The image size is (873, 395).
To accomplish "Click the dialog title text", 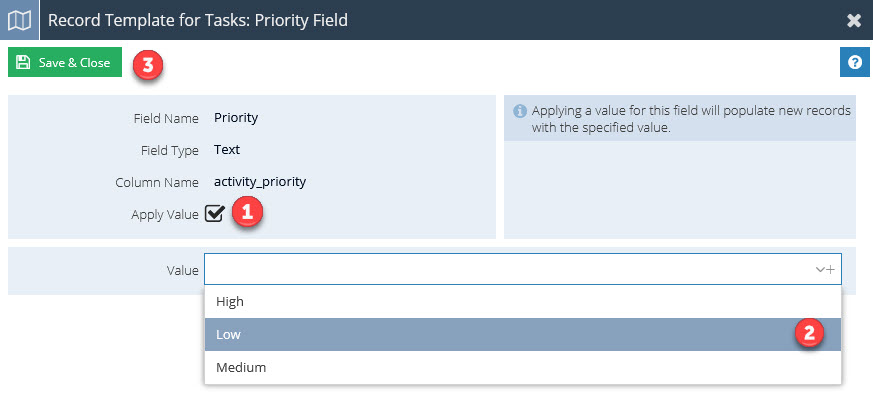I will (198, 21).
